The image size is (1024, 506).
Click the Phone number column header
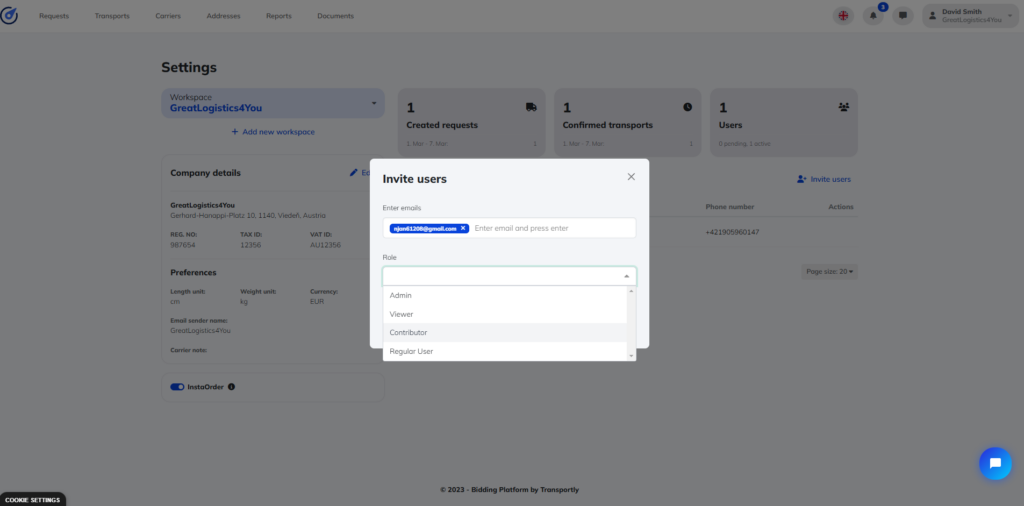click(729, 207)
